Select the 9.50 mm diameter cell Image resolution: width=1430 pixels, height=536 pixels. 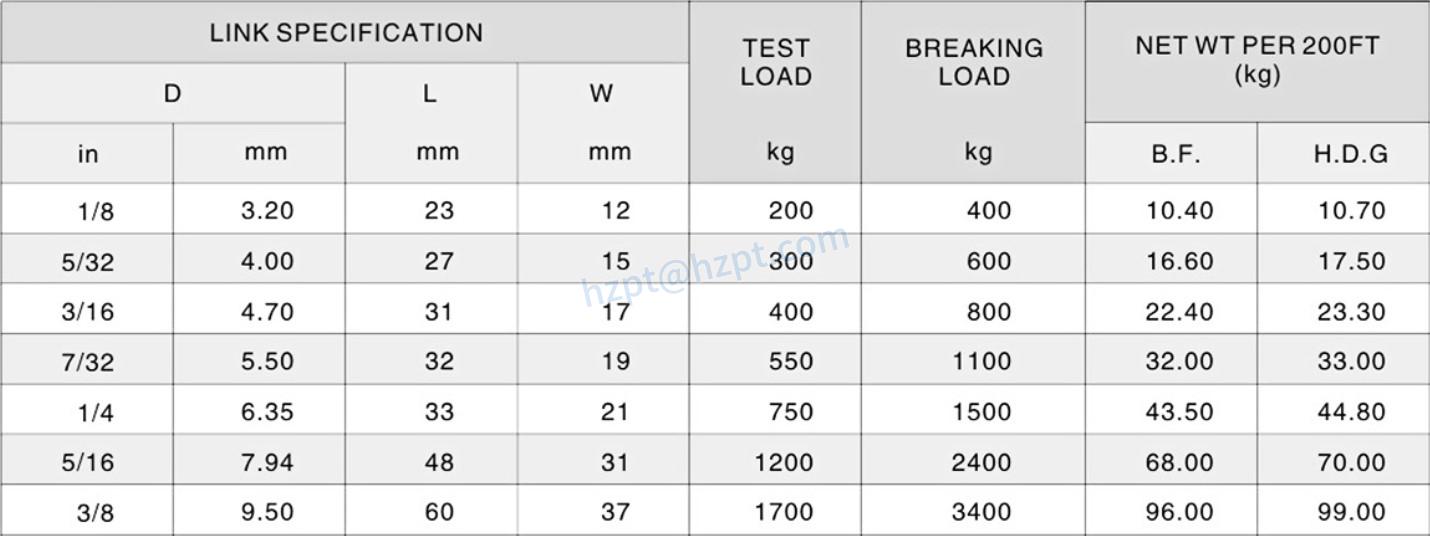[267, 512]
